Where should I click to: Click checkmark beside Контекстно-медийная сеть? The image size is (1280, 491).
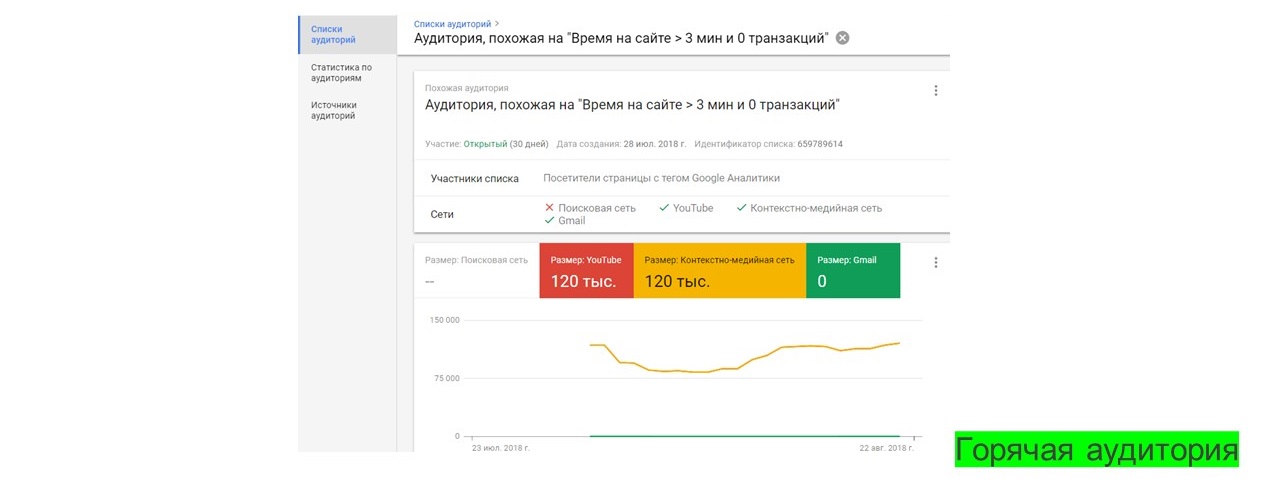tap(741, 208)
